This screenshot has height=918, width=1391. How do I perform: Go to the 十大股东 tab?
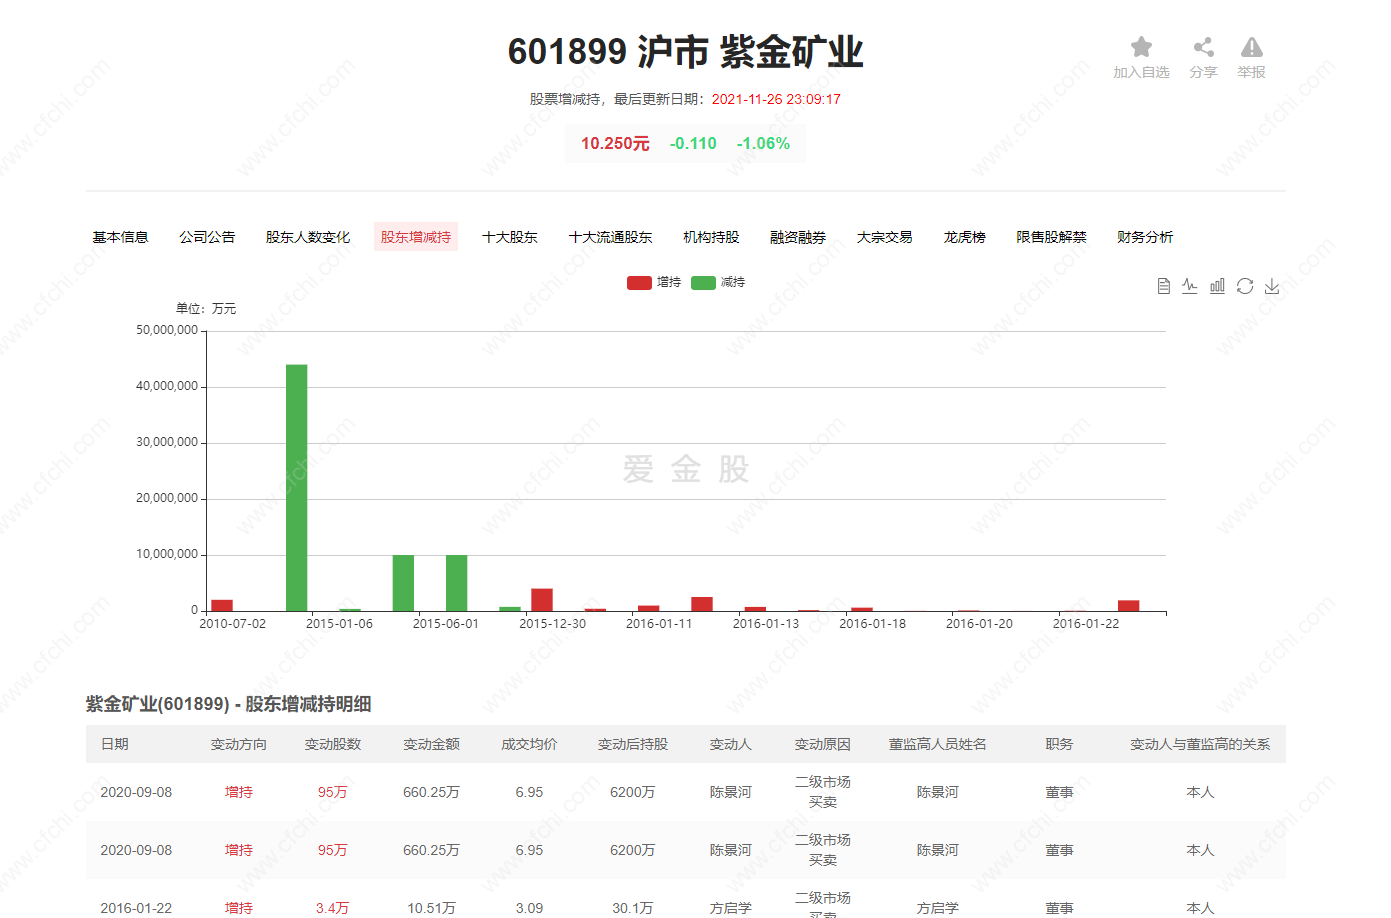(510, 237)
